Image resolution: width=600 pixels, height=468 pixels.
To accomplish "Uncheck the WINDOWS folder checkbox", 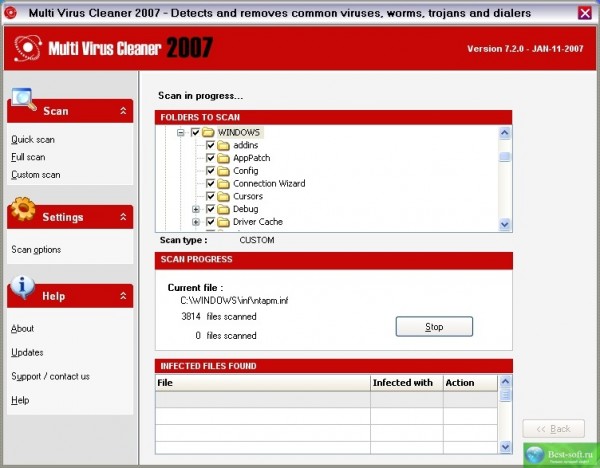I will 195,132.
